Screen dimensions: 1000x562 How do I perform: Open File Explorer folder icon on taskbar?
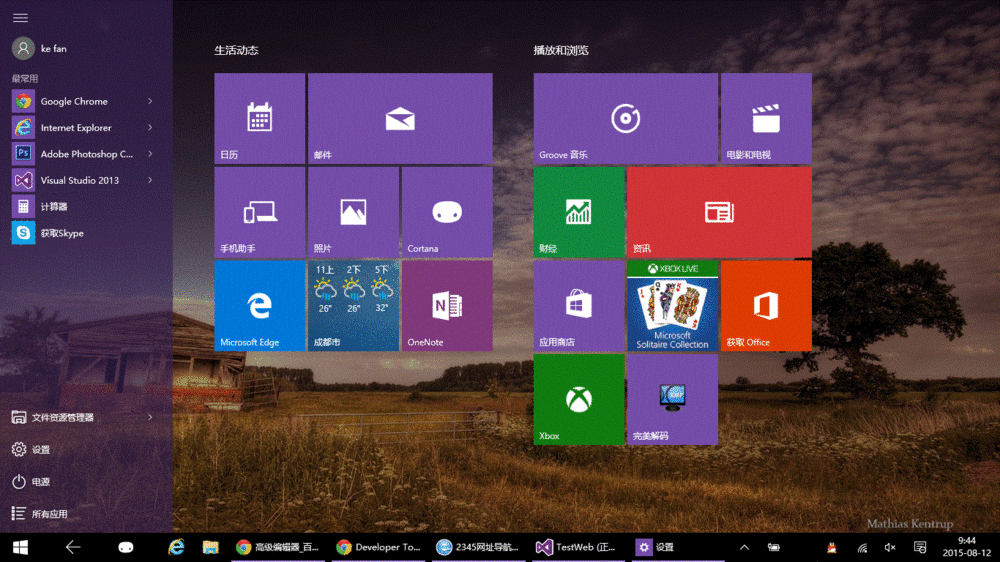[210, 547]
